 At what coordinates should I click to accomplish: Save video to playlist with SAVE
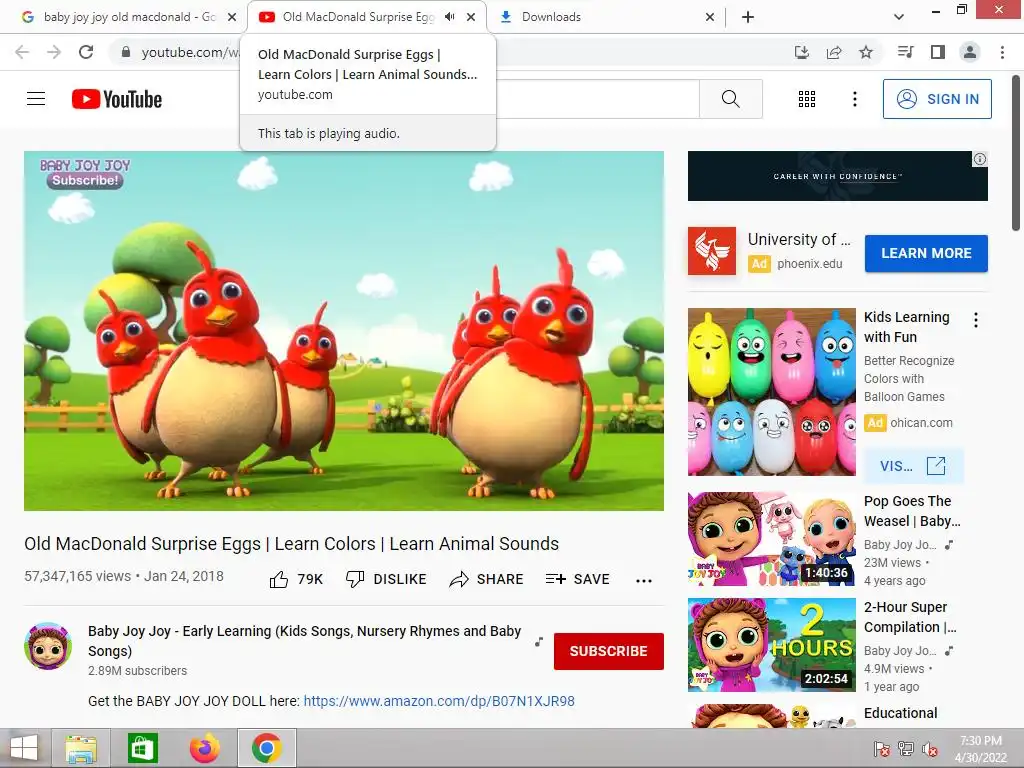577,579
